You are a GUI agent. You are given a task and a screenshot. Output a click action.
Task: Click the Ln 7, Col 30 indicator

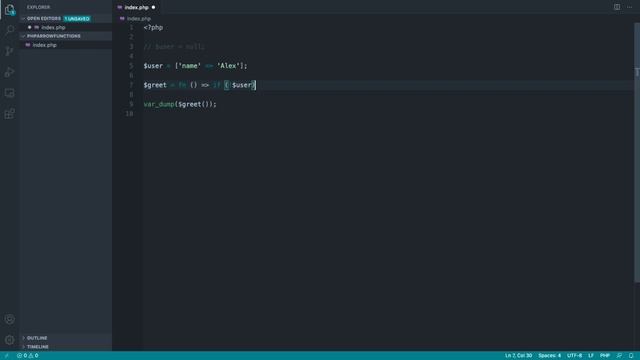(518, 356)
